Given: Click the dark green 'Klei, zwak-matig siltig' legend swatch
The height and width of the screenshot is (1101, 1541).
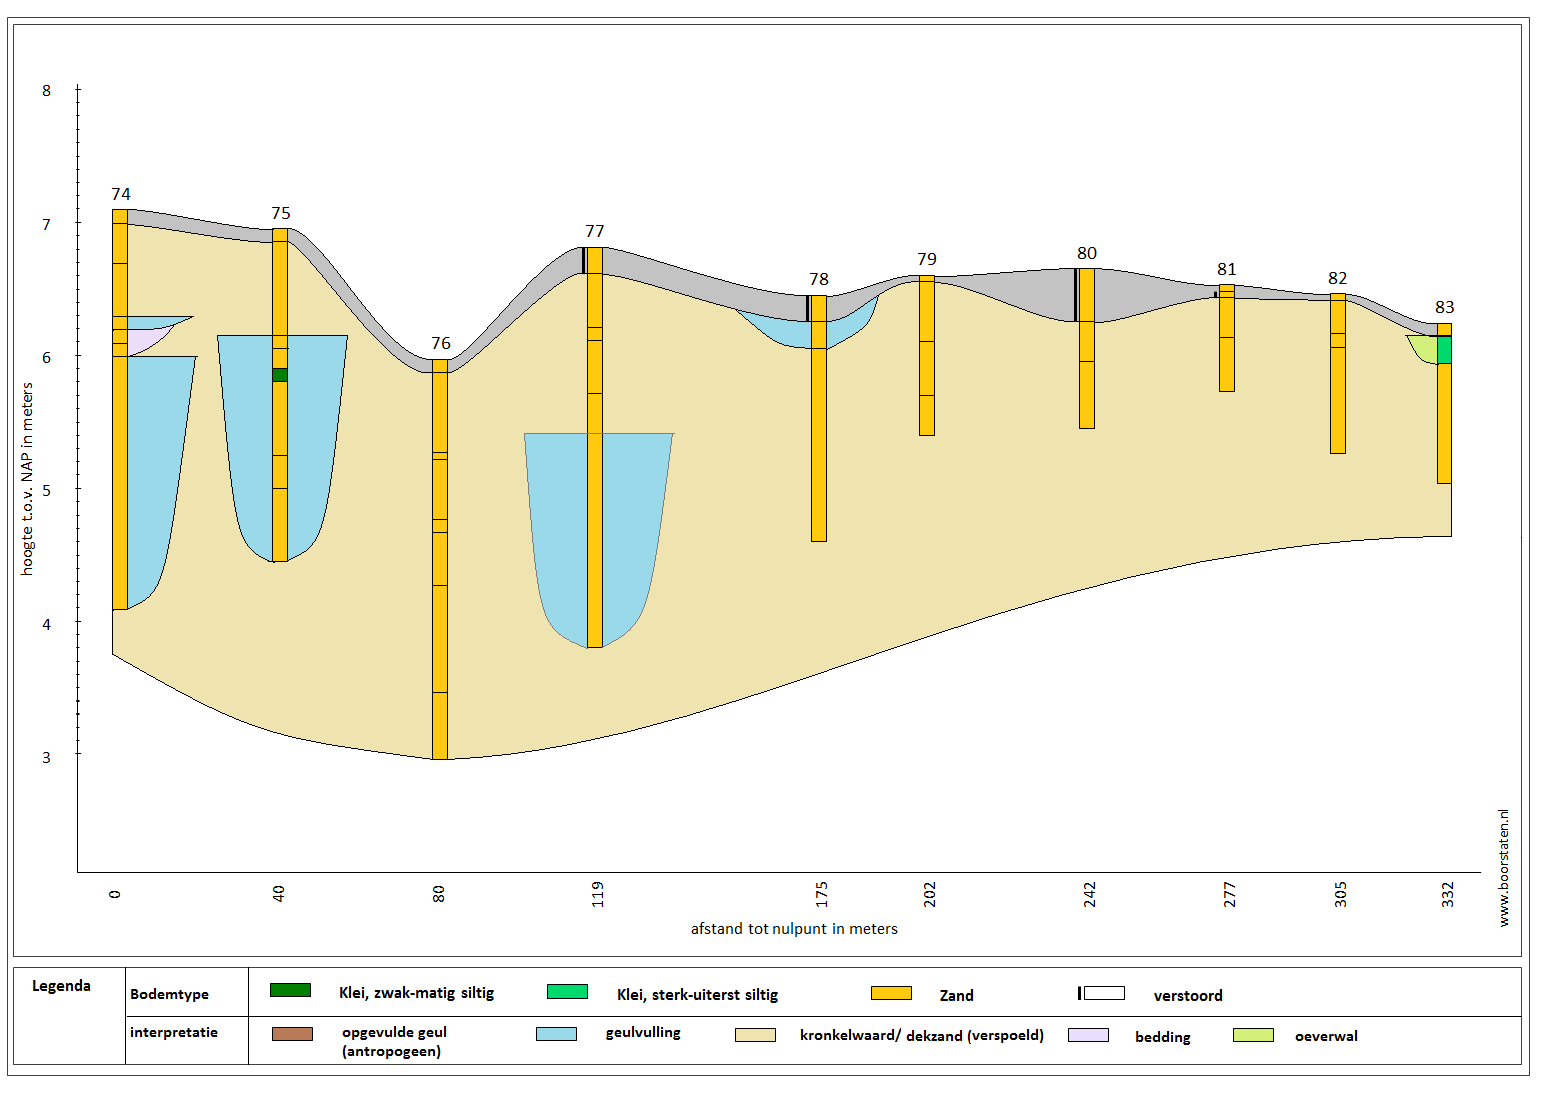Looking at the screenshot, I should tap(290, 990).
